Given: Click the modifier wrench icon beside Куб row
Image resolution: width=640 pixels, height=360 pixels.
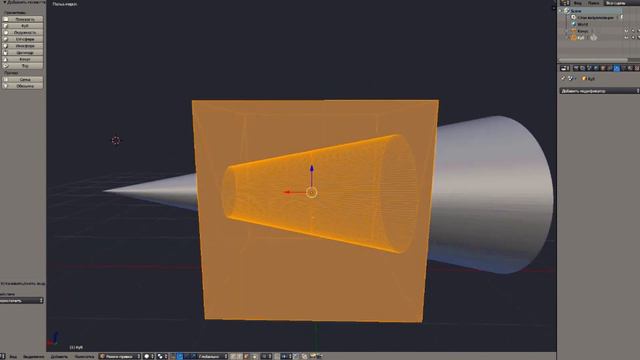Looking at the screenshot, I should (593, 38).
